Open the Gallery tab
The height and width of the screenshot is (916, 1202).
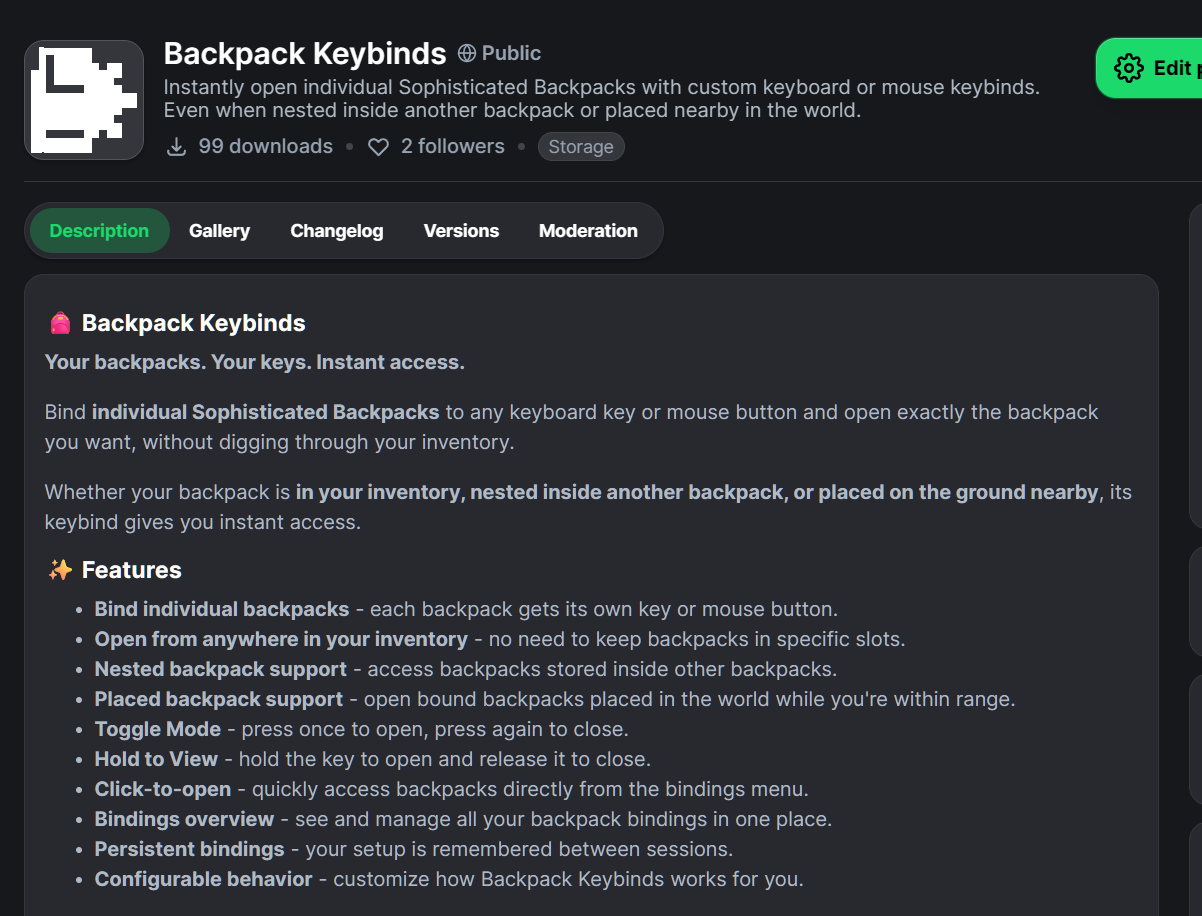pyautogui.click(x=219, y=231)
